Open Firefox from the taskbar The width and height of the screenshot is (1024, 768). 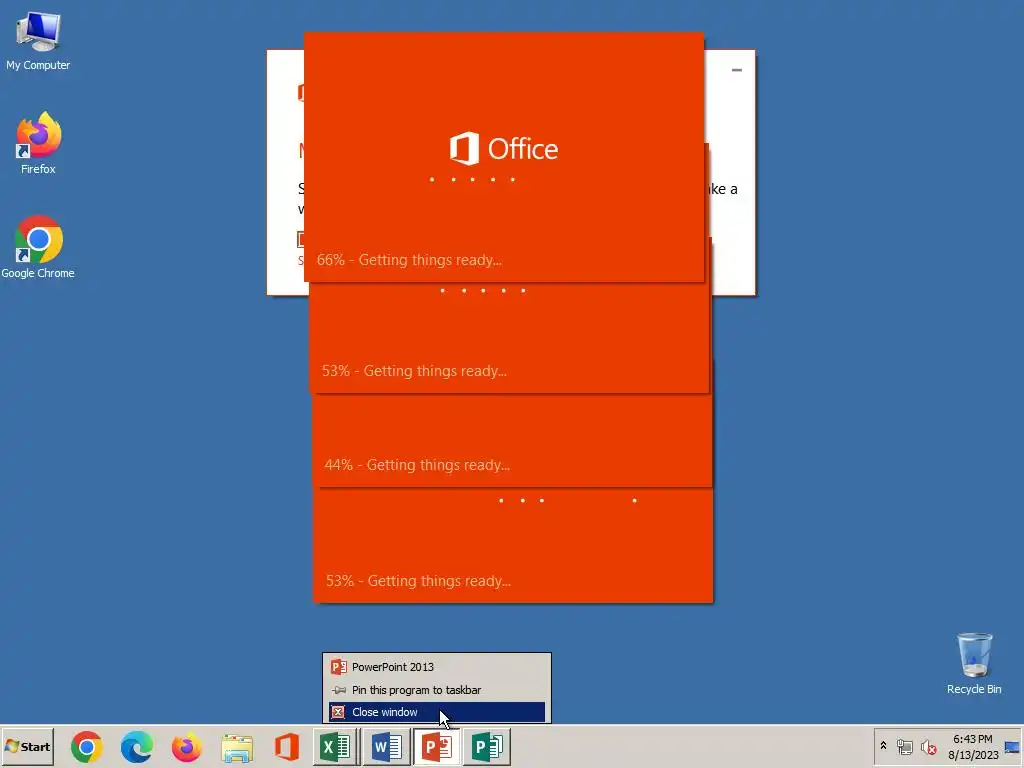coord(187,746)
